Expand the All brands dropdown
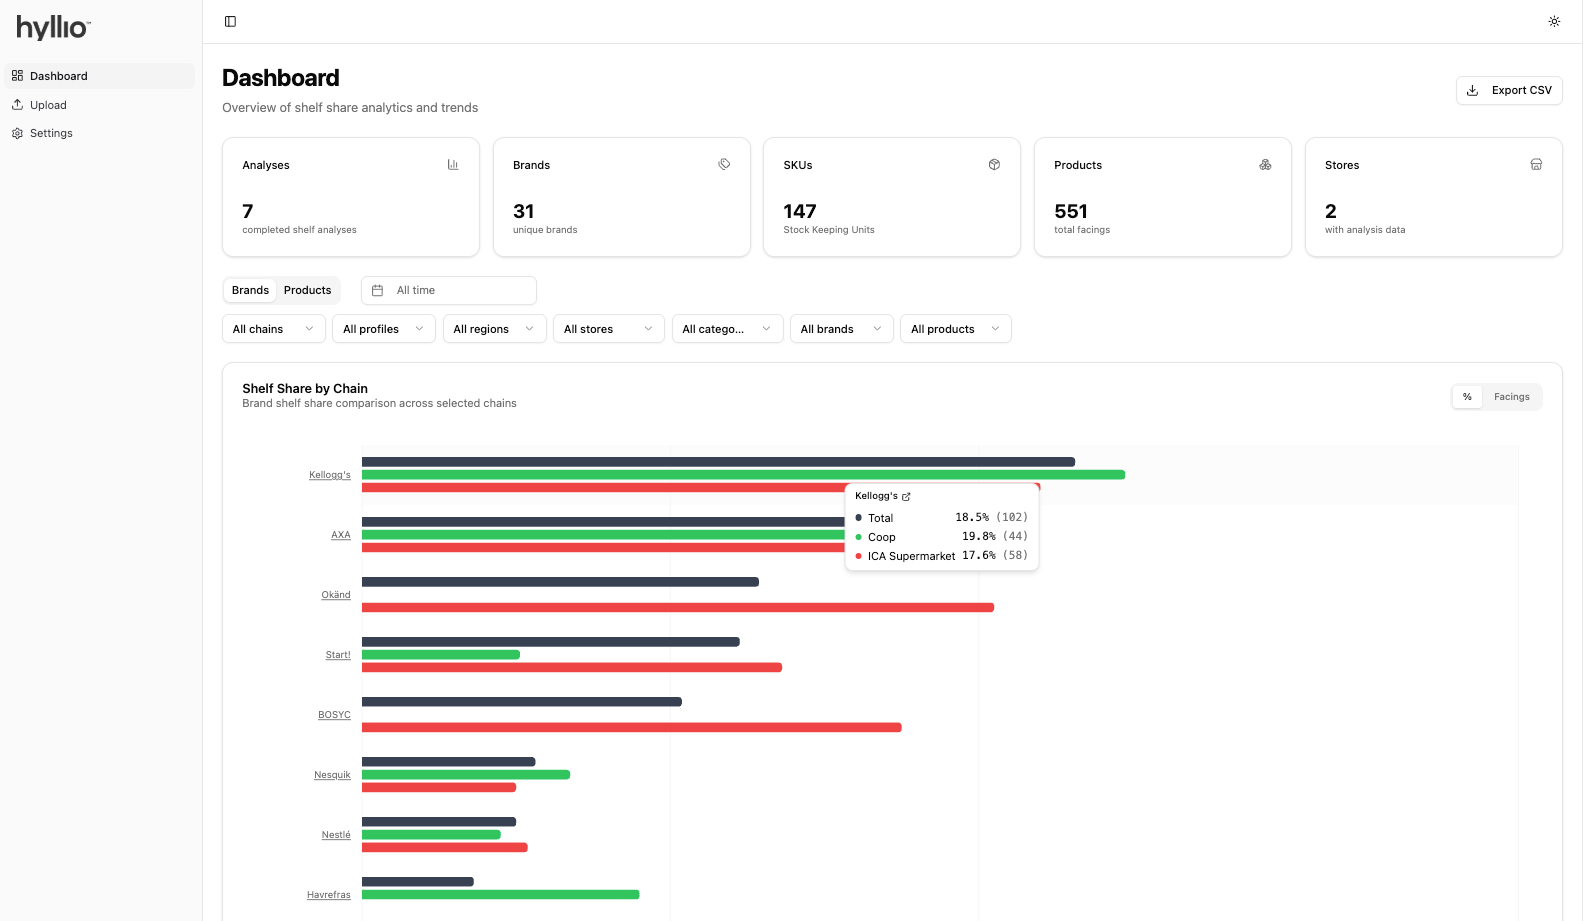 [841, 329]
